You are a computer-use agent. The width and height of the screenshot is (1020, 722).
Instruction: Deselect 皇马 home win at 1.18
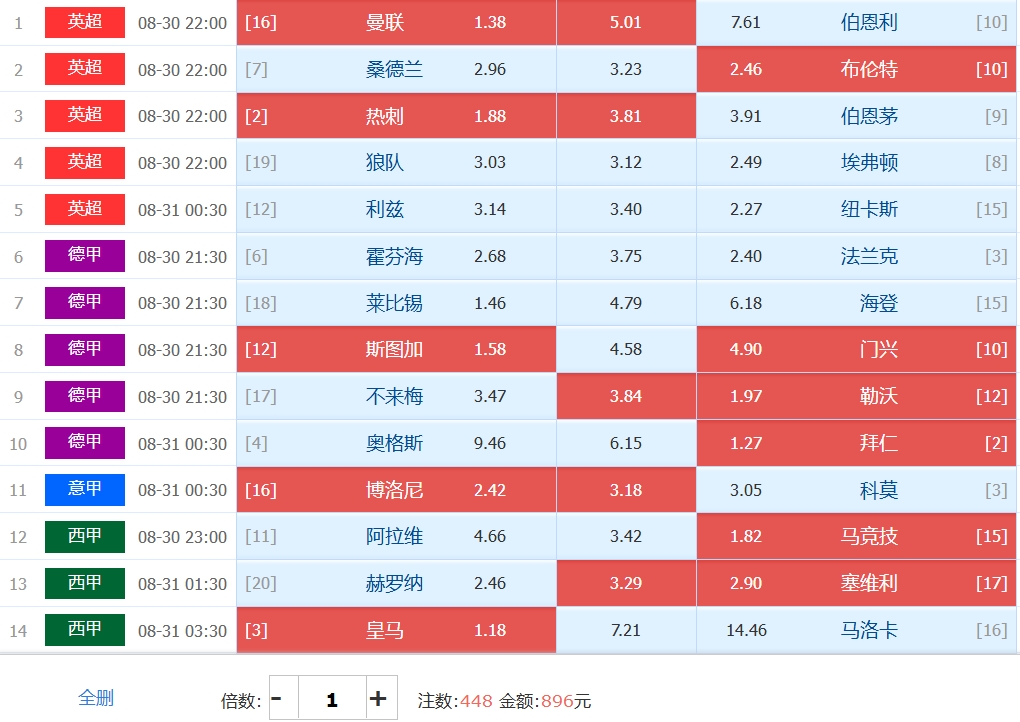pos(396,630)
